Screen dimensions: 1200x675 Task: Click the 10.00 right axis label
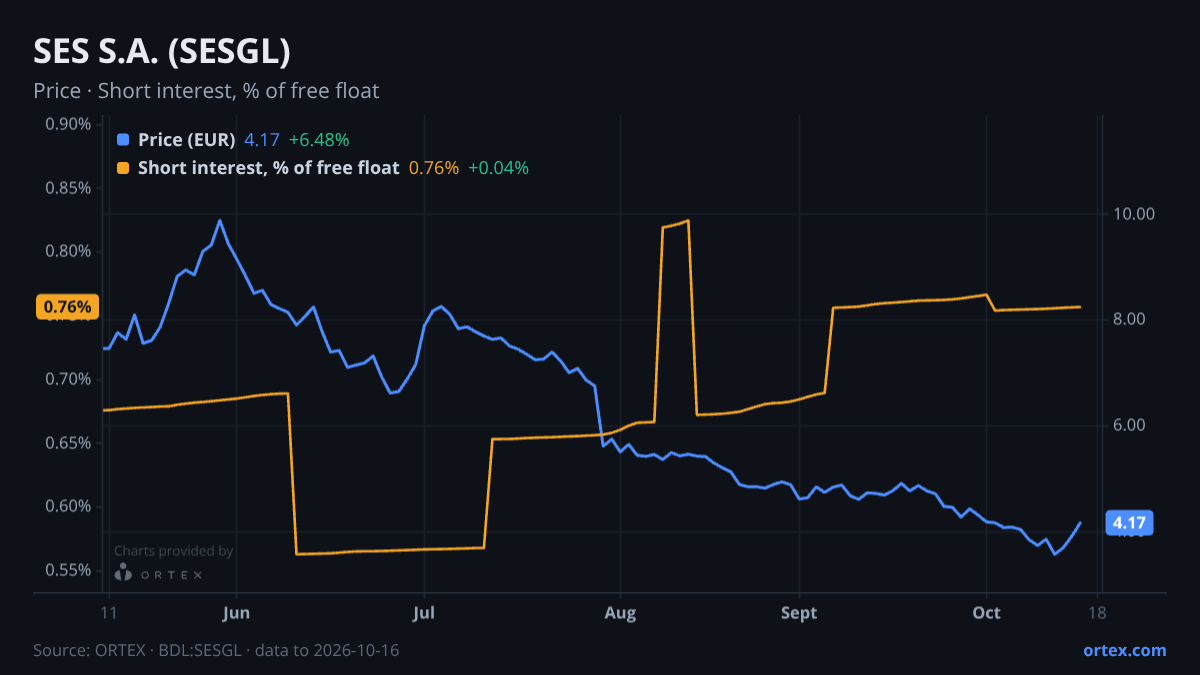1133,214
